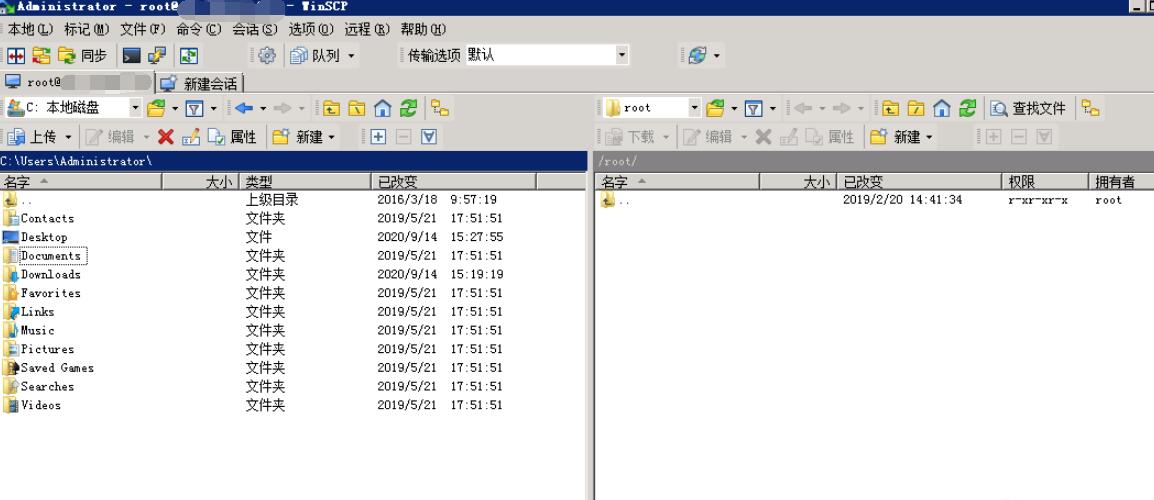Open the 远程 menu
This screenshot has height=500, width=1154.
pos(367,29)
